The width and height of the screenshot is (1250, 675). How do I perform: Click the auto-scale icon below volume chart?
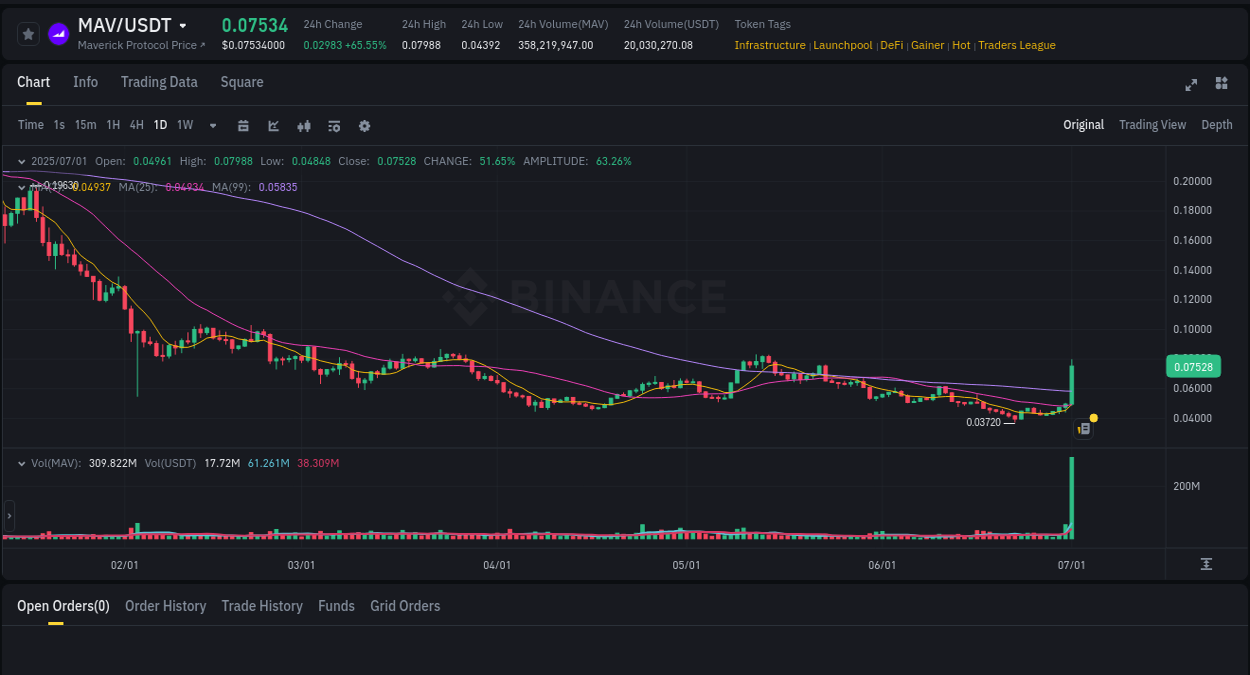click(1206, 564)
